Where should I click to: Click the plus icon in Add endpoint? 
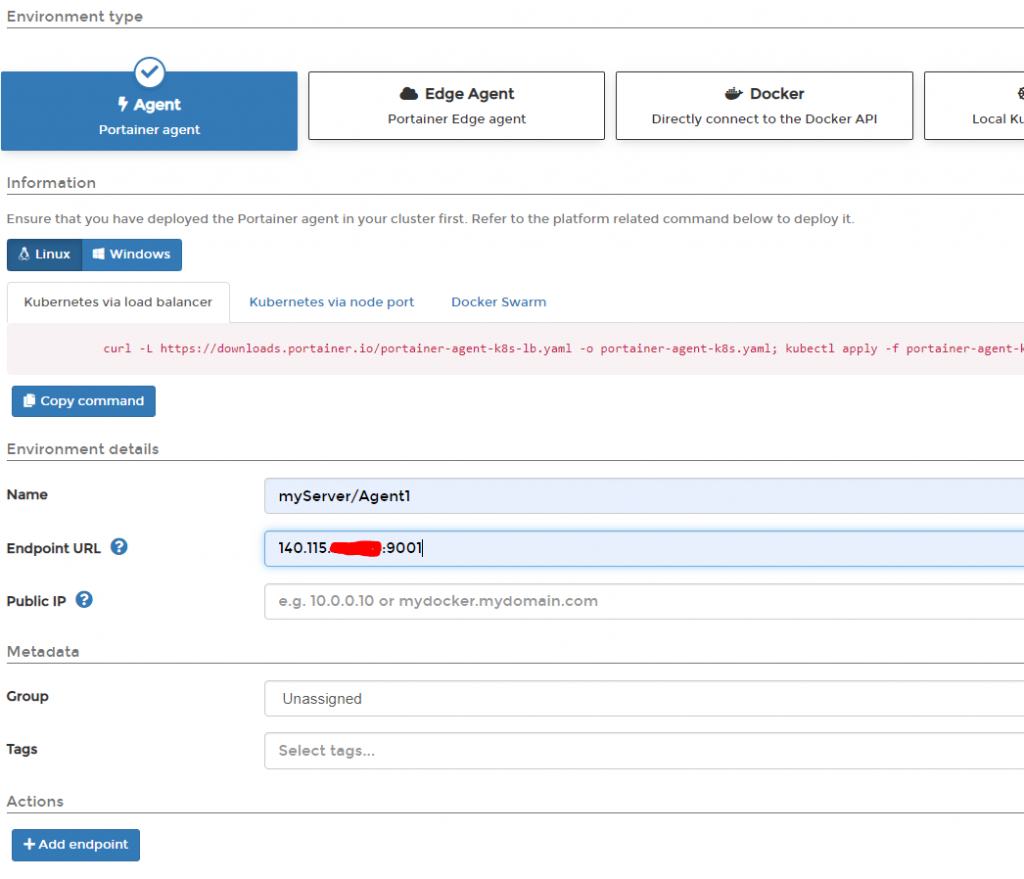point(29,844)
